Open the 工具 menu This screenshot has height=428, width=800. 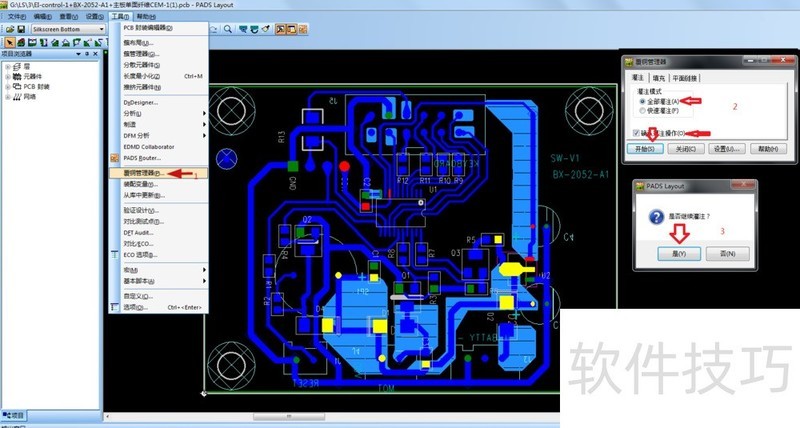120,16
